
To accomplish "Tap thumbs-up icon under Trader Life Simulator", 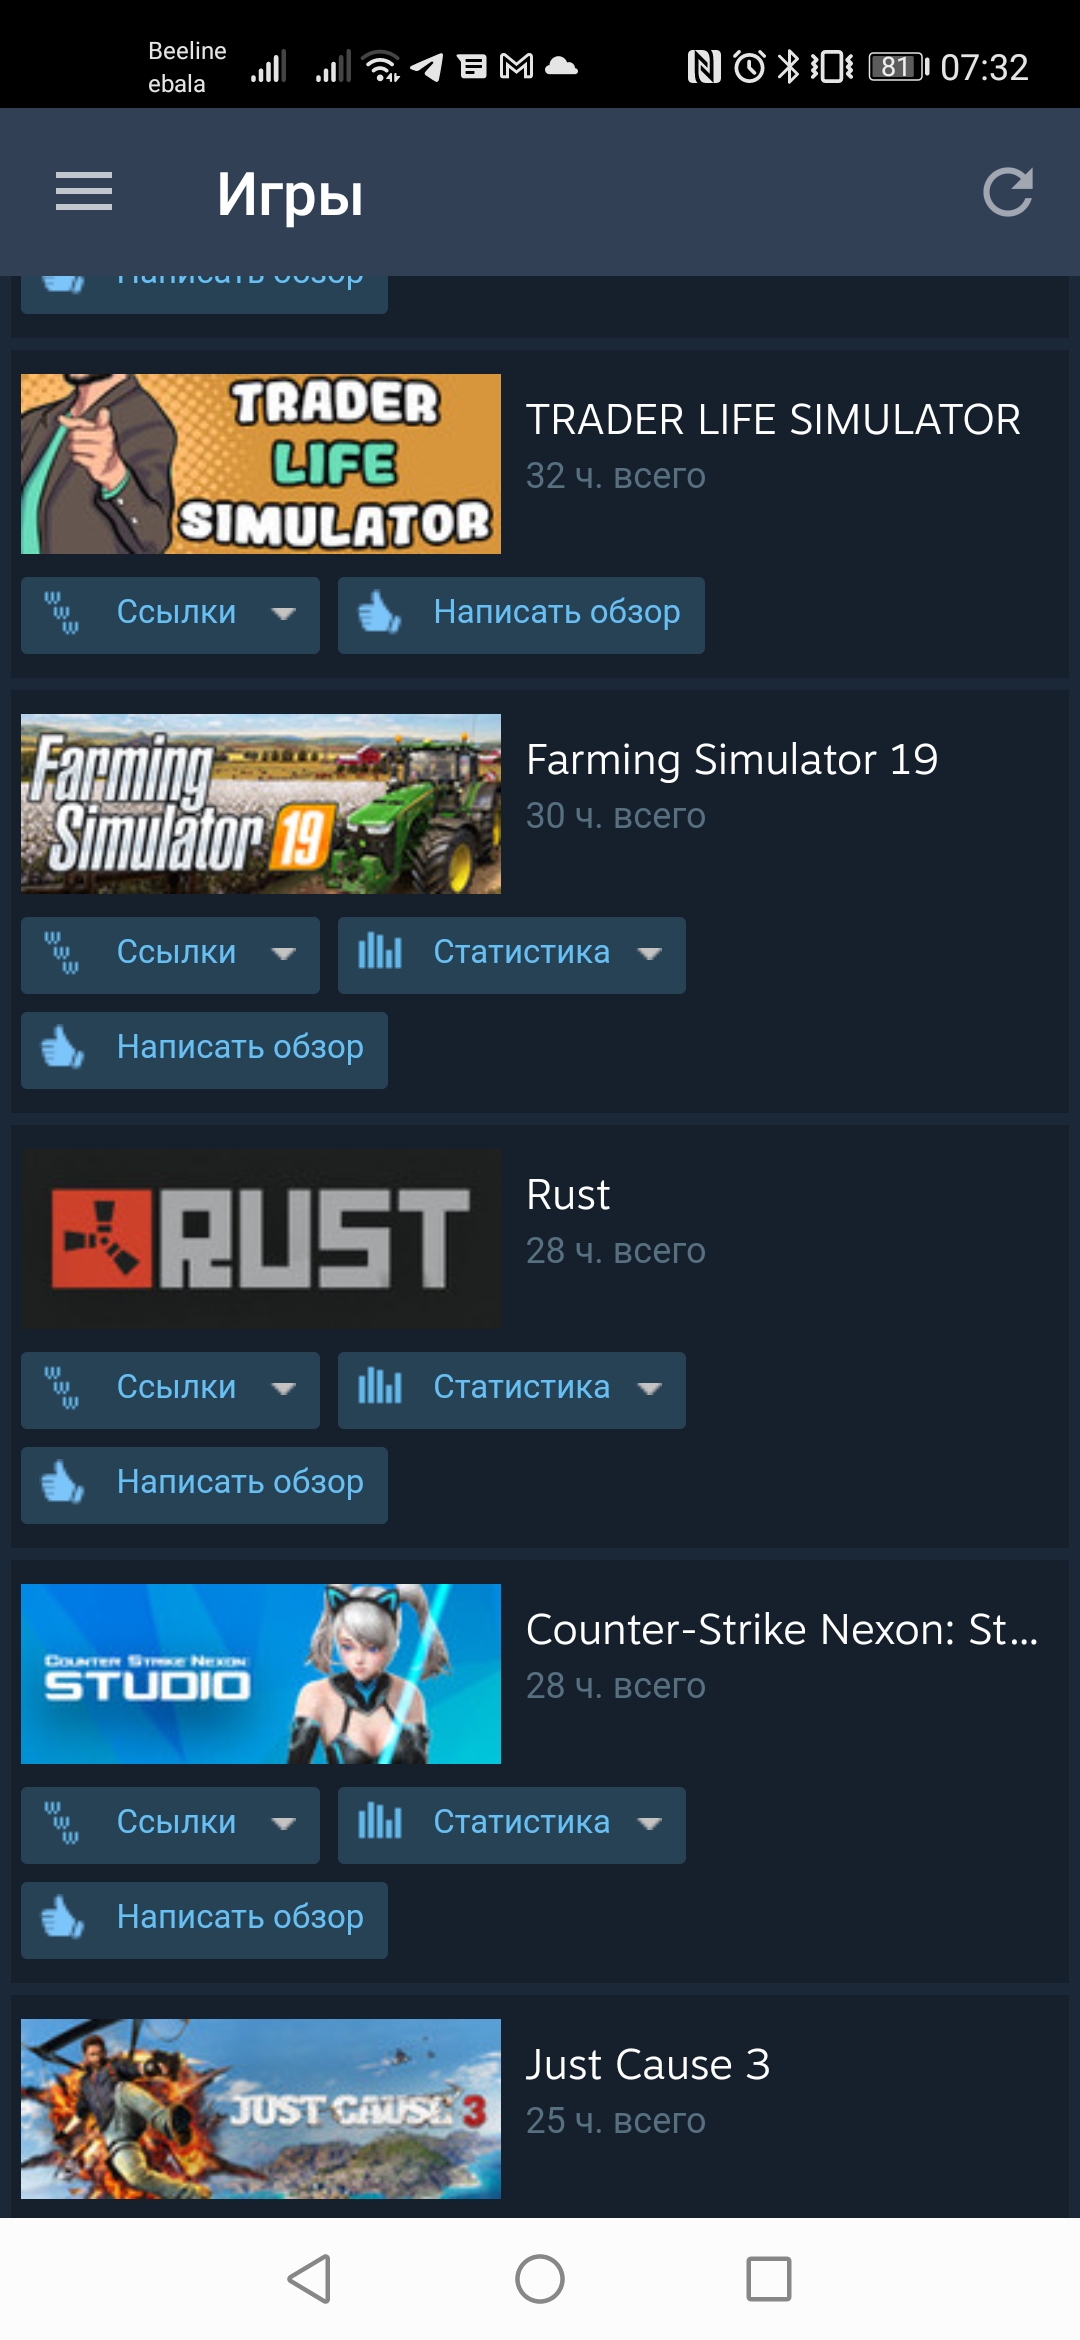I will point(379,613).
